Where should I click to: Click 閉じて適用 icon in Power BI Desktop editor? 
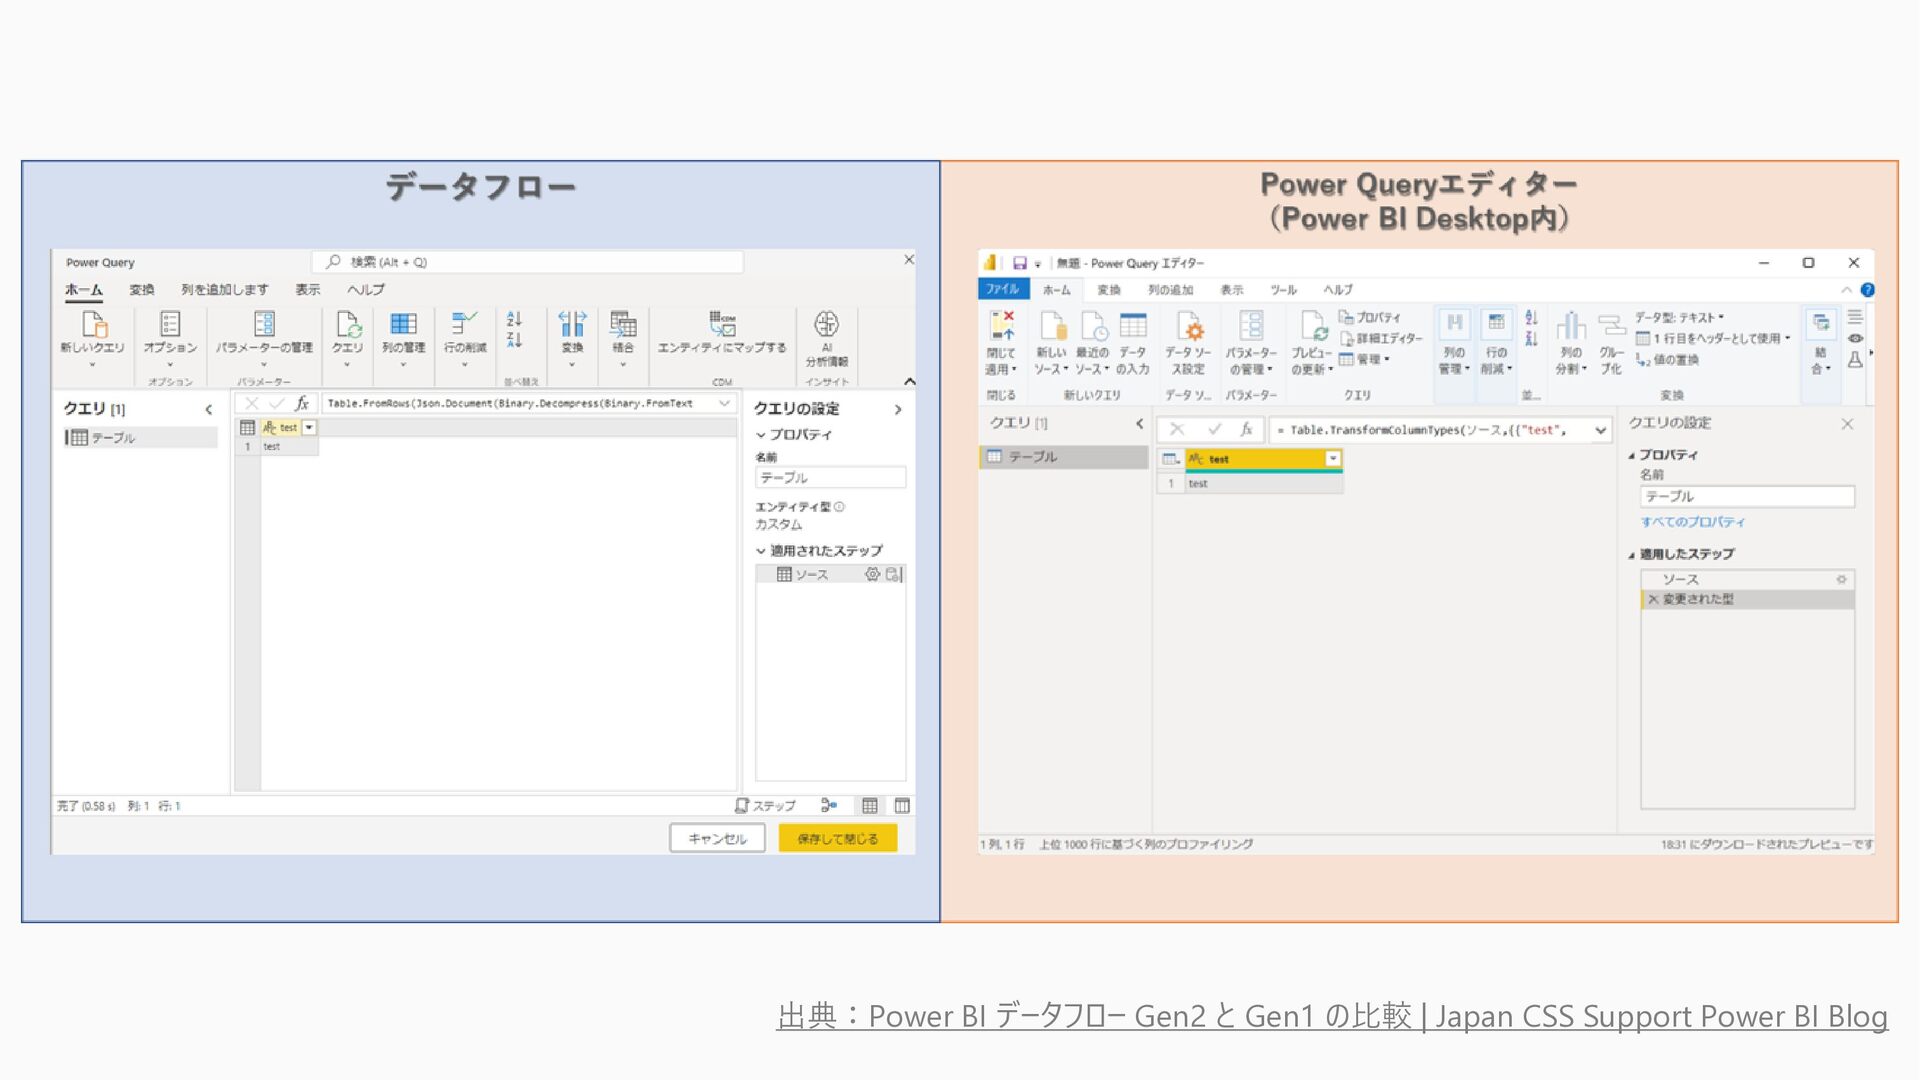(1001, 326)
